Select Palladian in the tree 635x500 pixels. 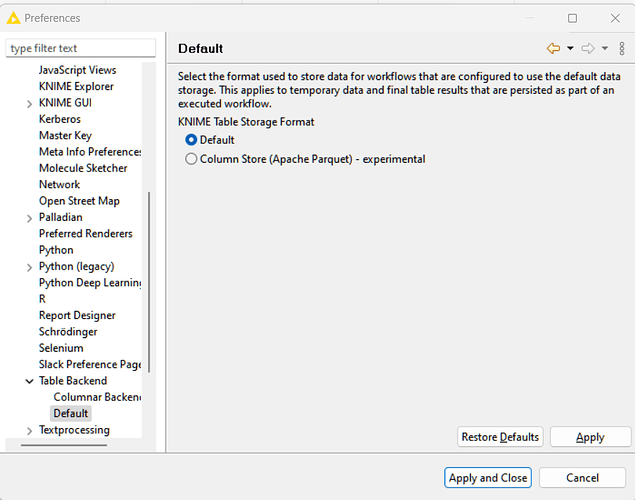(x=60, y=217)
